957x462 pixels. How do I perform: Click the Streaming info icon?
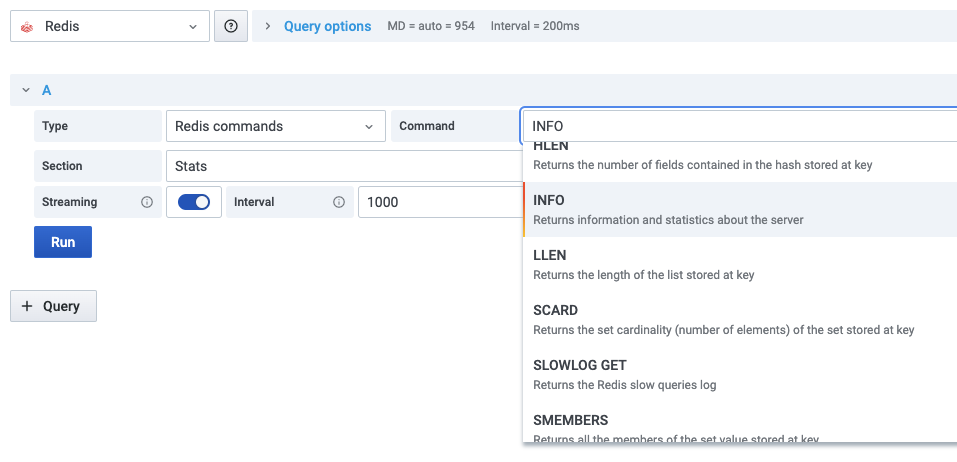[x=147, y=202]
